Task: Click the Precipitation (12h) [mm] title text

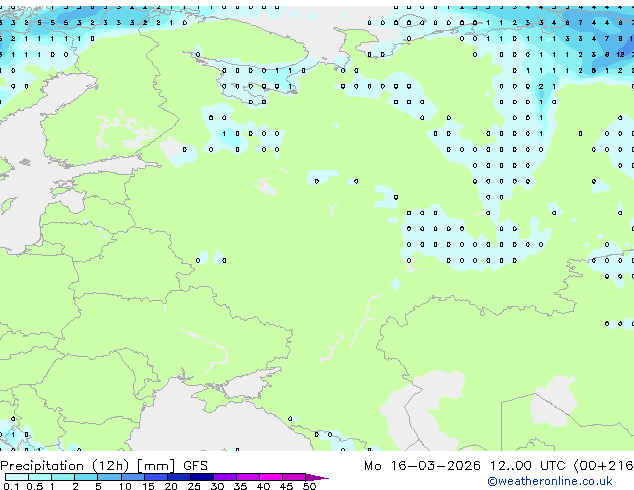Action: point(88,466)
